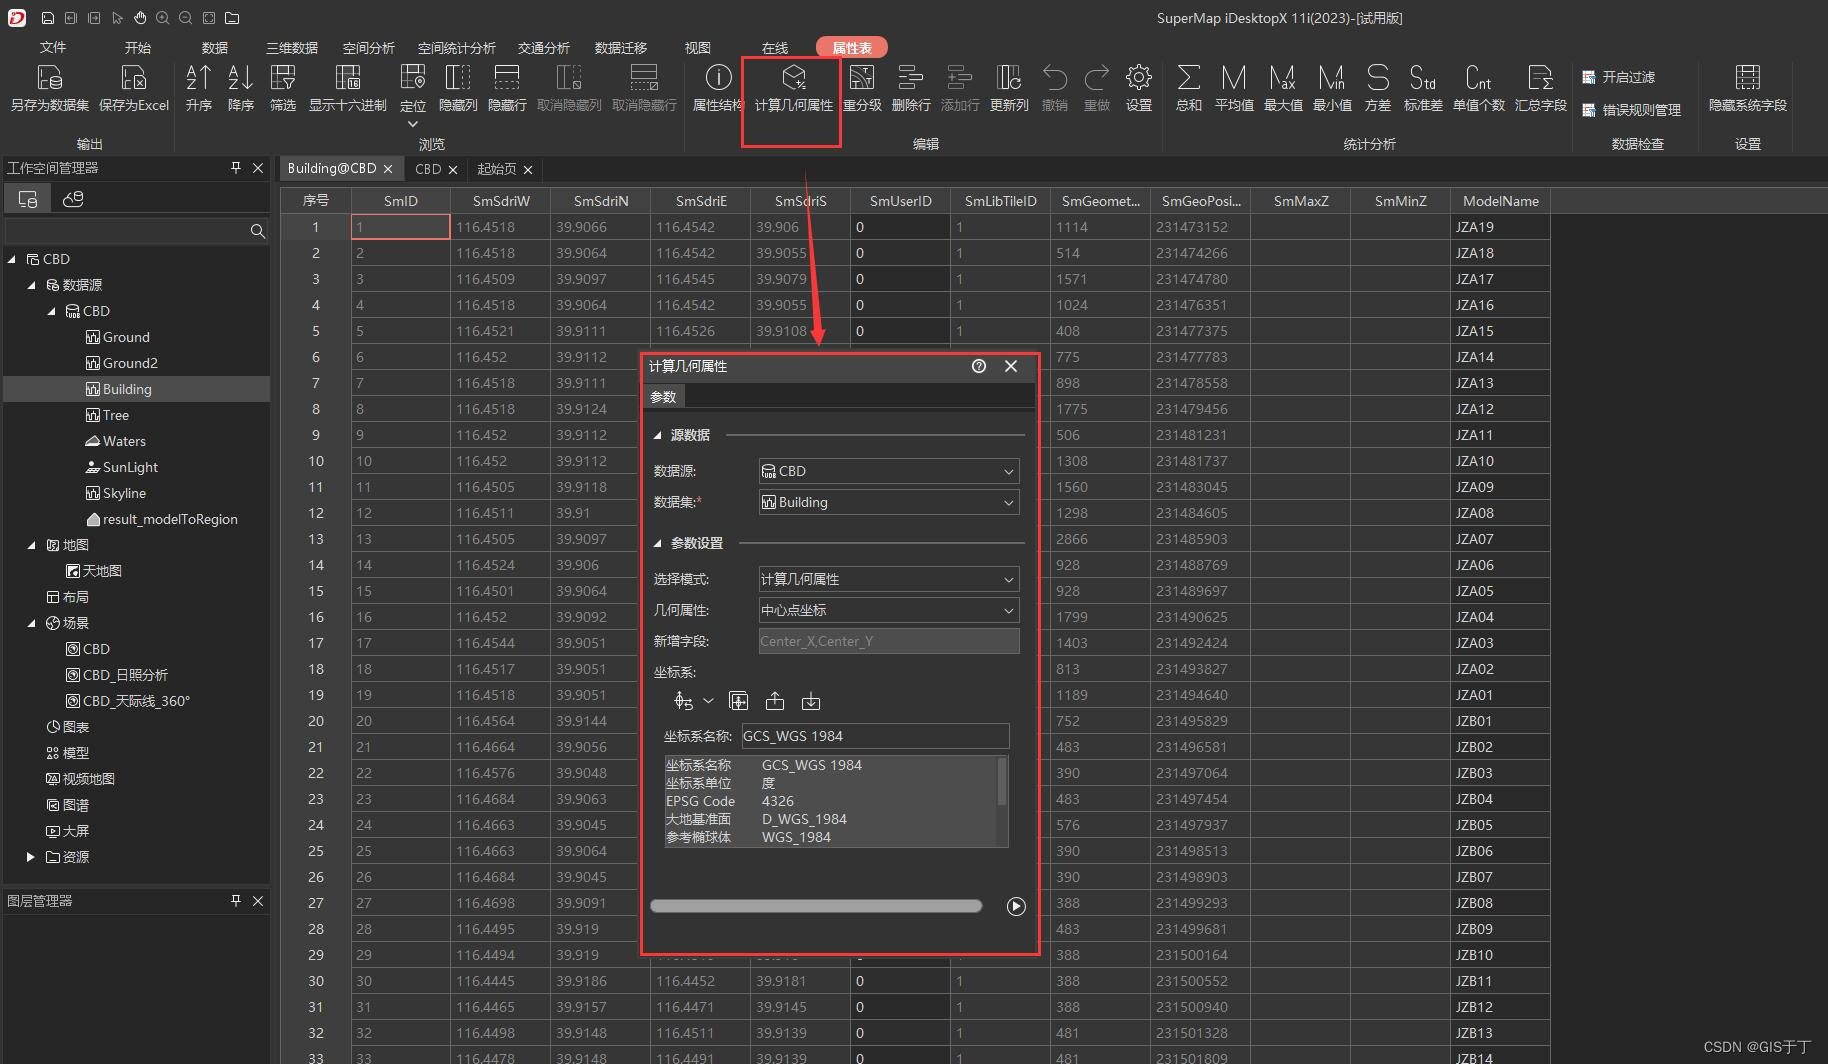
Task: Click the 隐藏列 hide column icon
Action: pyautogui.click(x=458, y=78)
